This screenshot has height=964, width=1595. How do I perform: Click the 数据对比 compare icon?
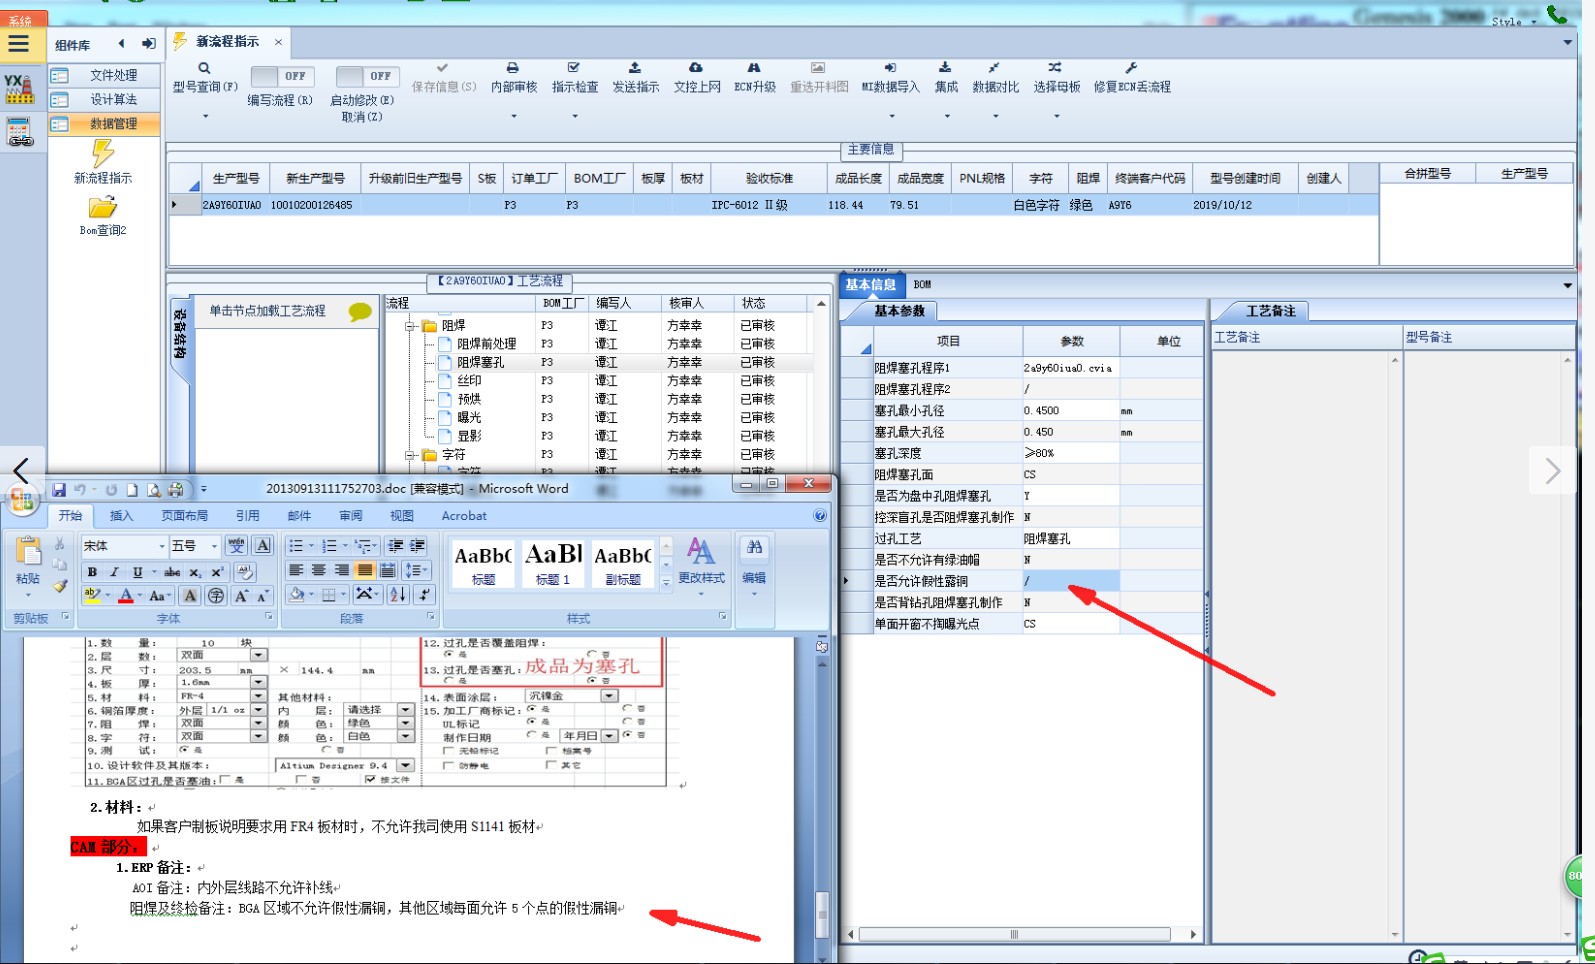[x=994, y=68]
